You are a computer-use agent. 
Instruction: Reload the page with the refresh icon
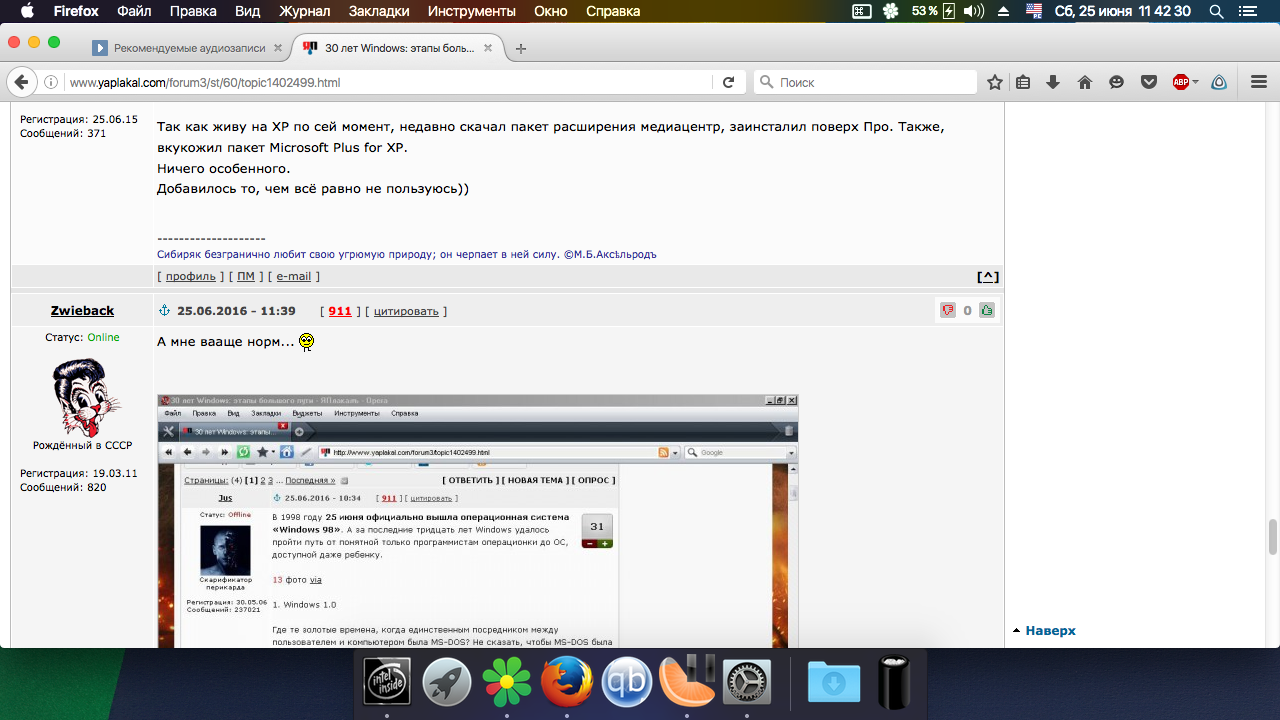(729, 82)
